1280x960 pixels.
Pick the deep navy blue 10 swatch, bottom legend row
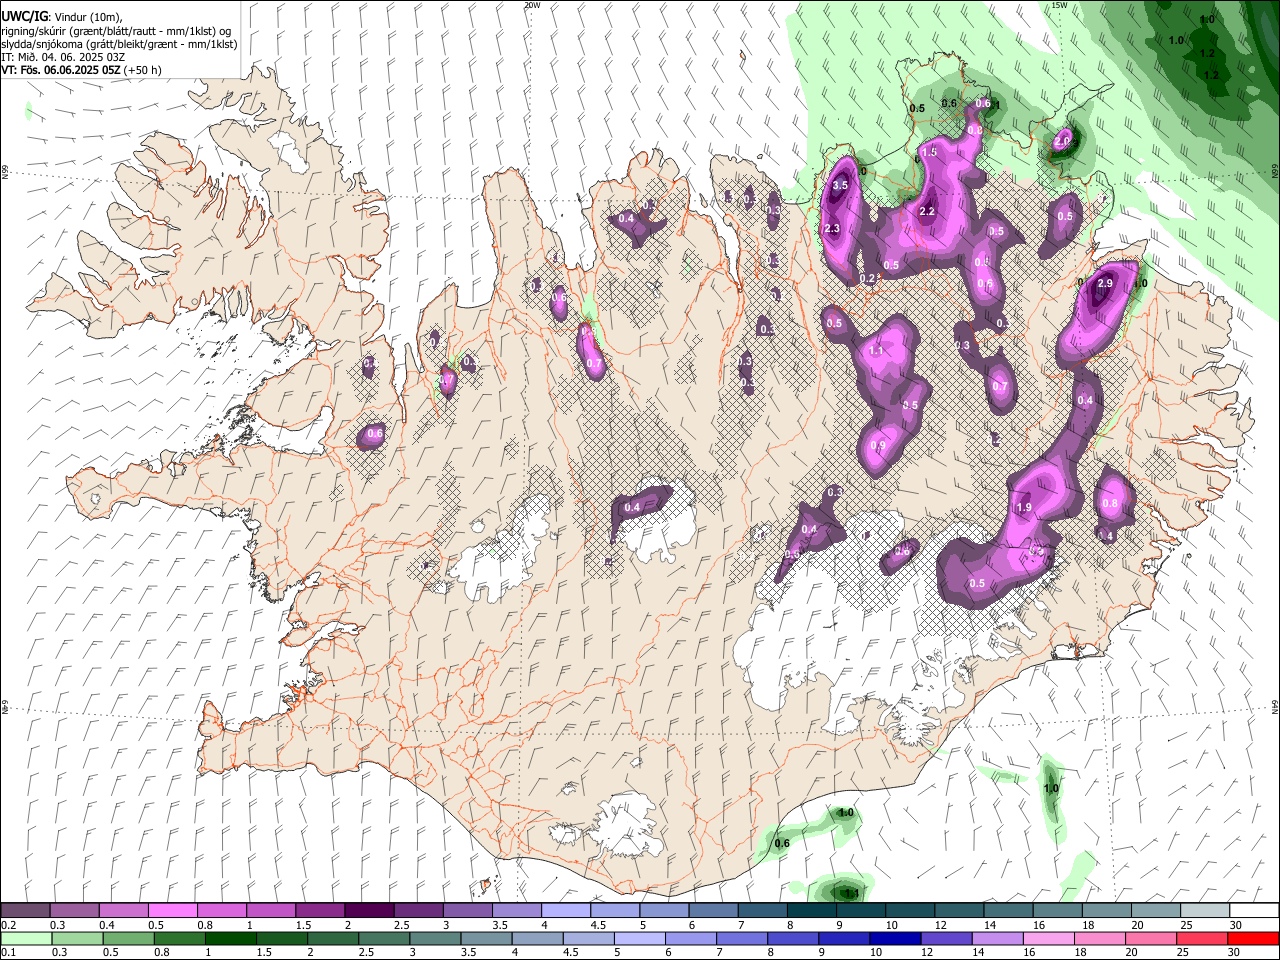click(896, 938)
